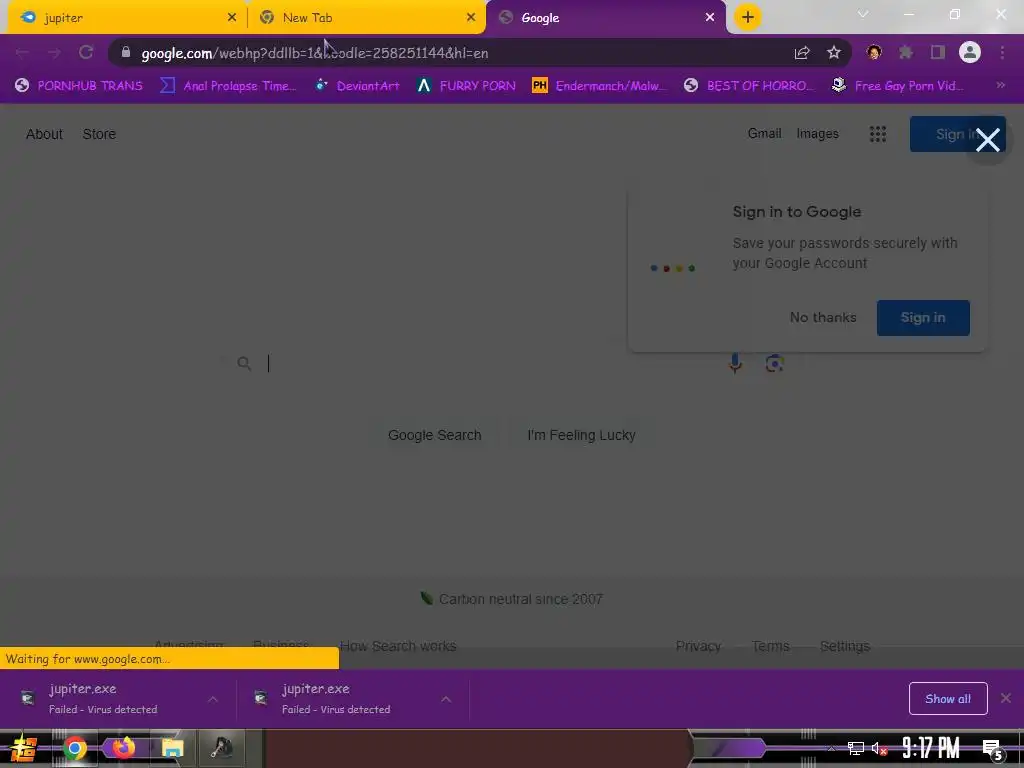Close the downloads bar
The image size is (1024, 768).
[1006, 698]
